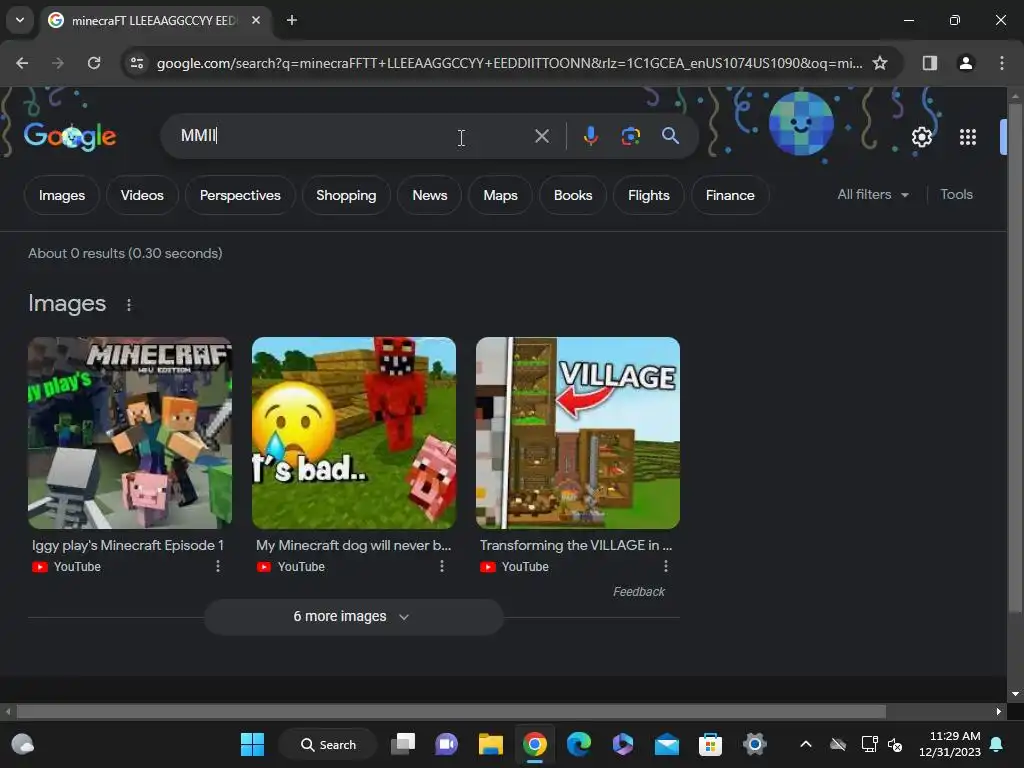Clear the search box with X

click(541, 136)
